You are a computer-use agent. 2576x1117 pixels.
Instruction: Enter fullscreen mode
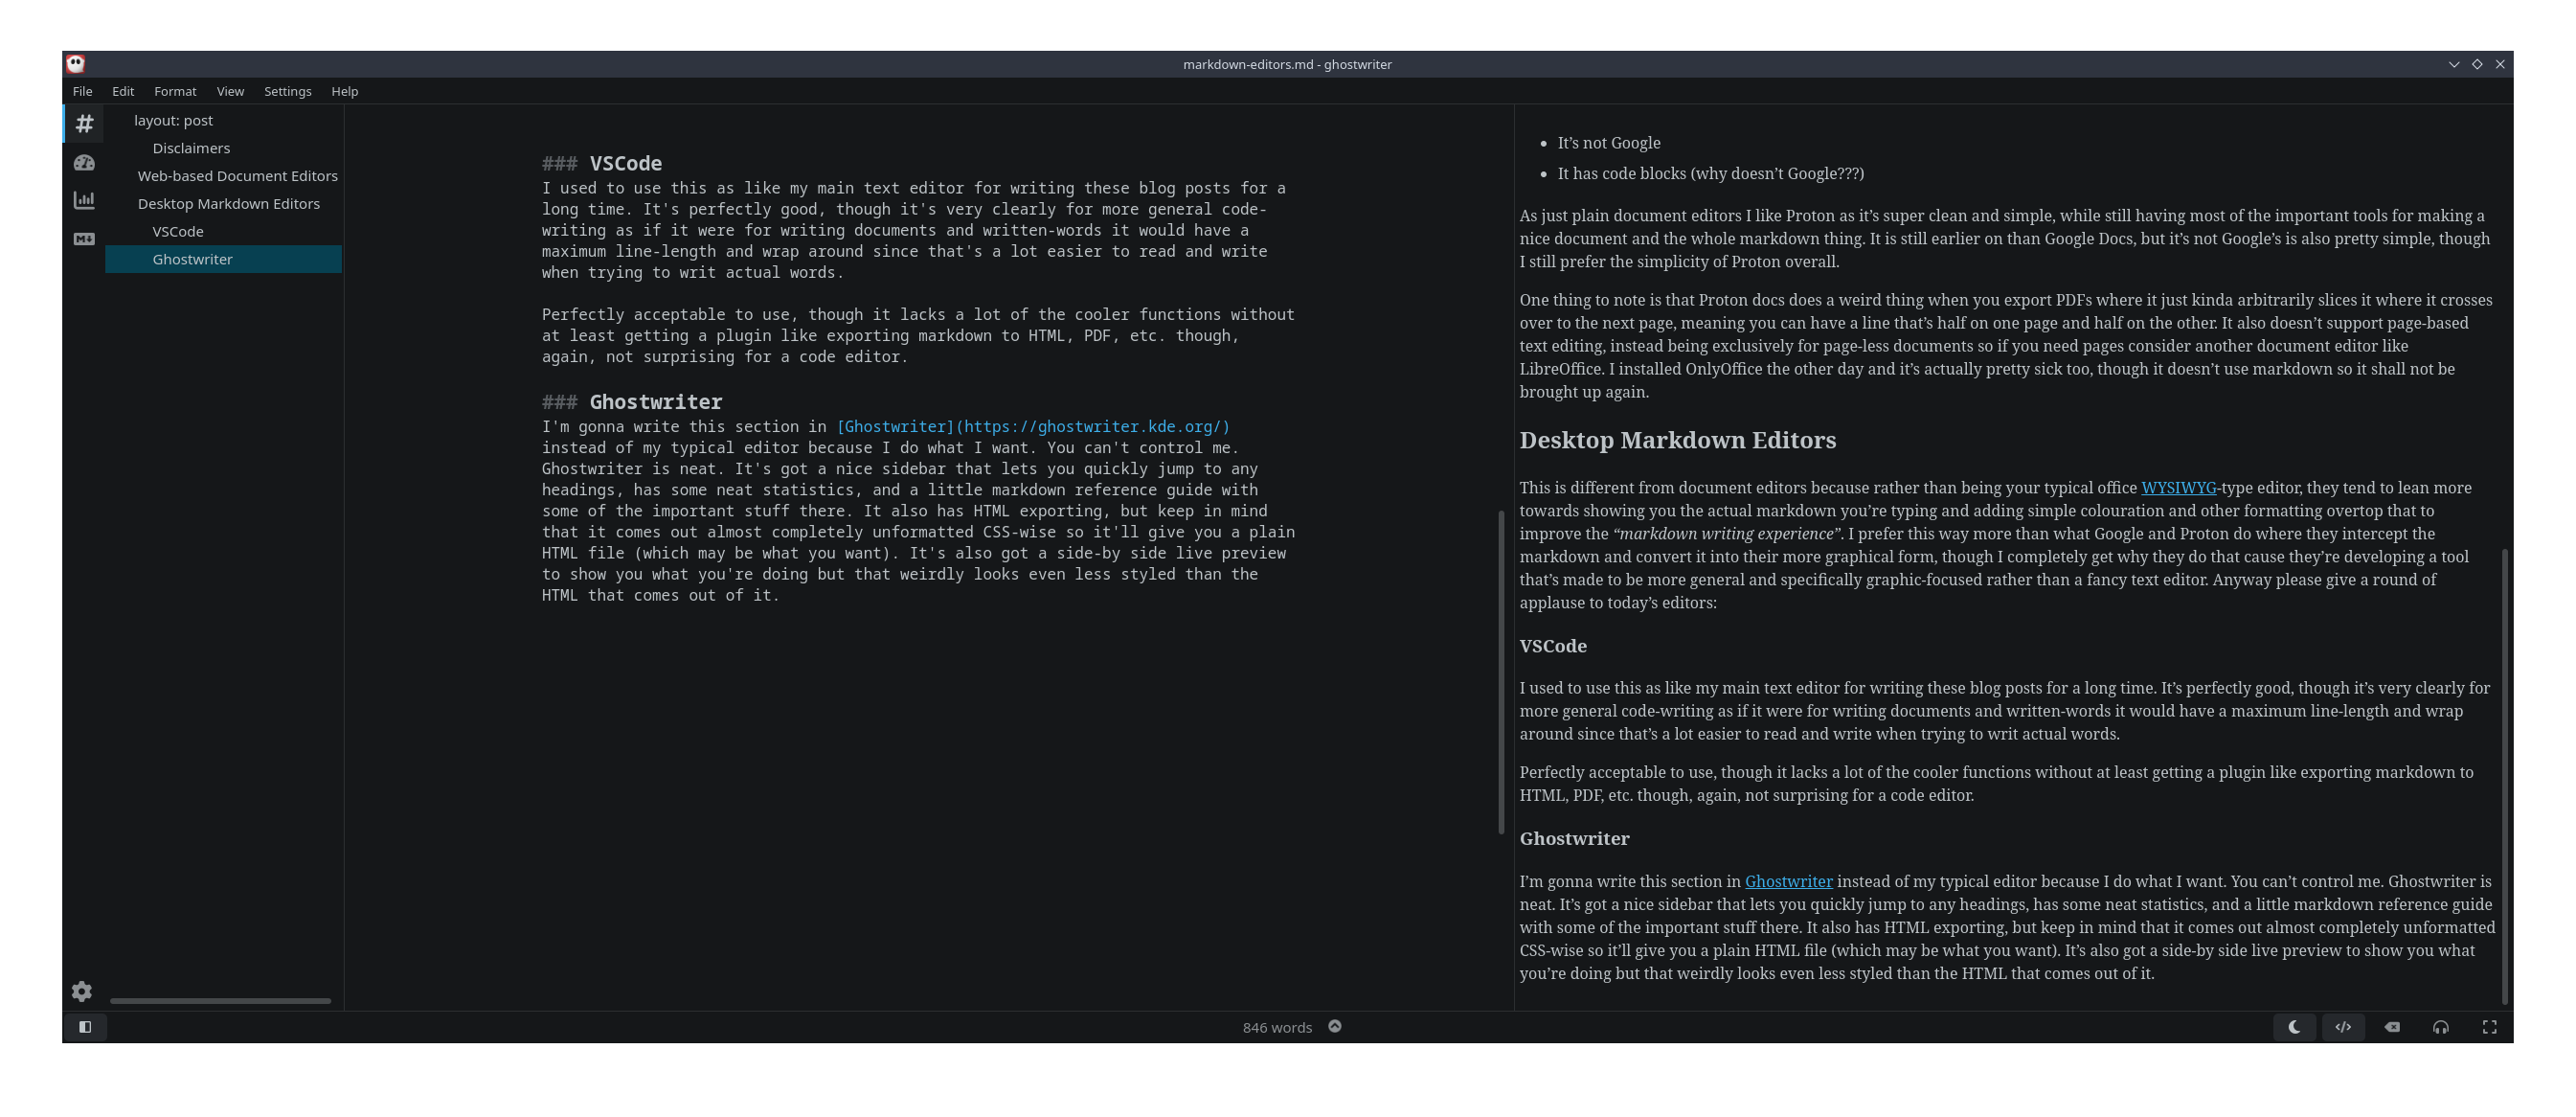click(2489, 1027)
